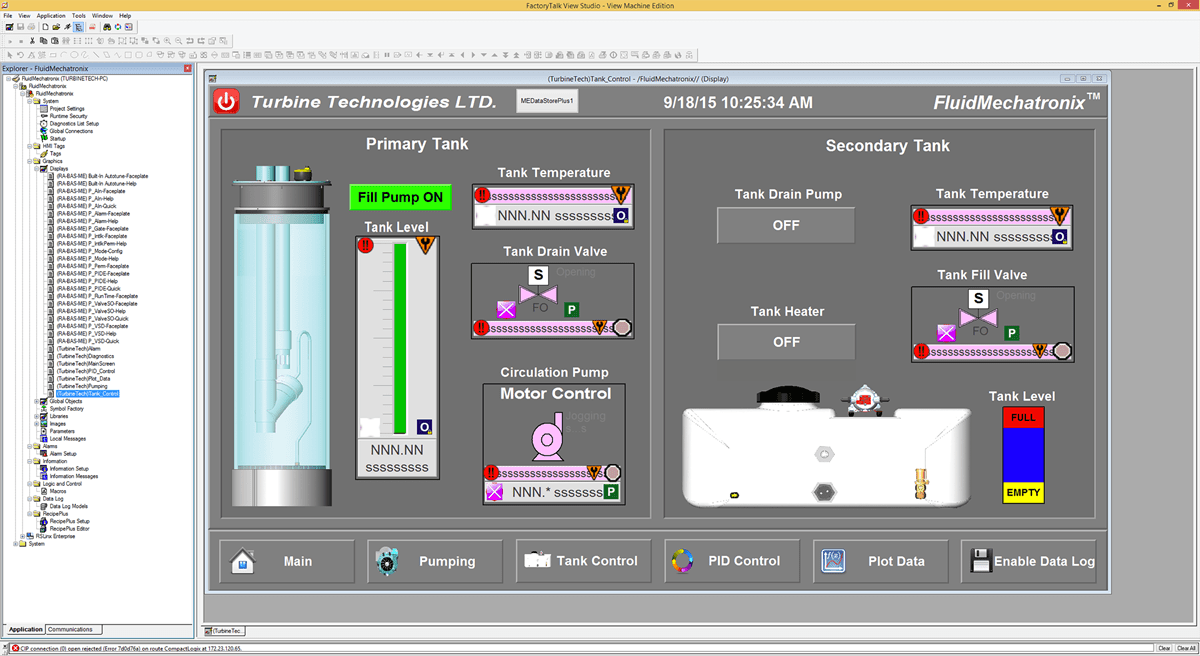Click the Primary Tank cylinder image
The height and width of the screenshot is (656, 1200).
282,335
